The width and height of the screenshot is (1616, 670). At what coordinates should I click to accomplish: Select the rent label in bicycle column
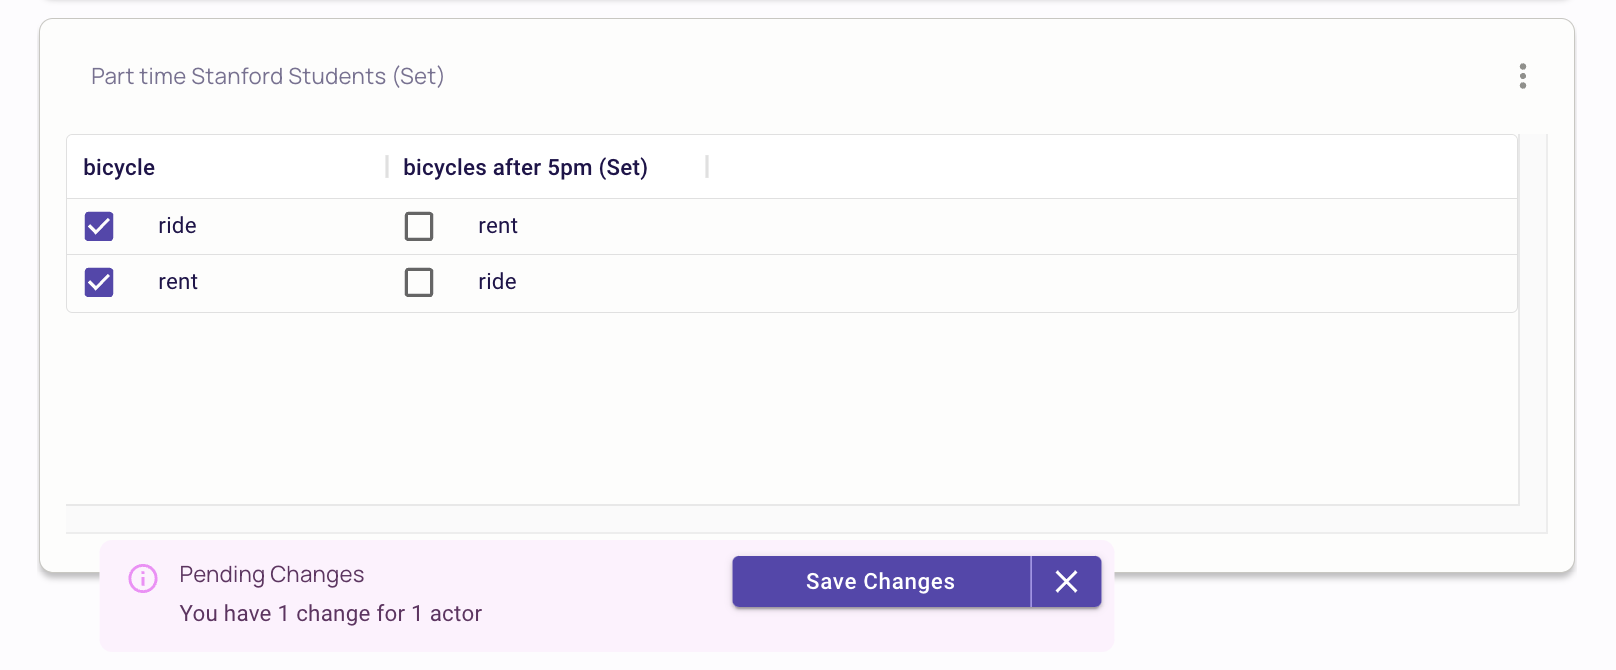(178, 282)
